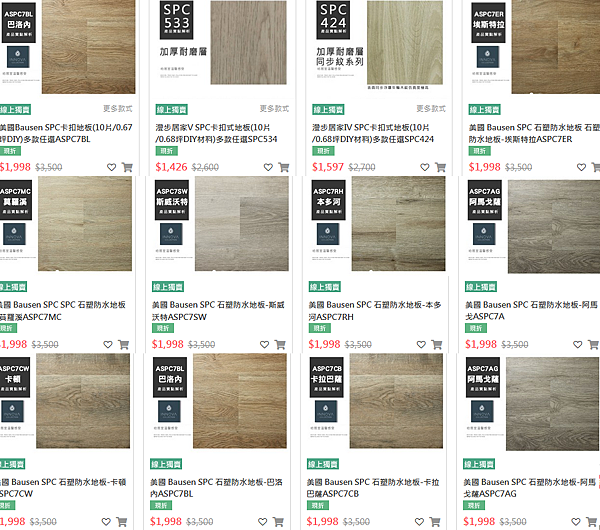600x530 pixels.
Task: Open 更多款式 for SPC534 product
Action: (274, 109)
